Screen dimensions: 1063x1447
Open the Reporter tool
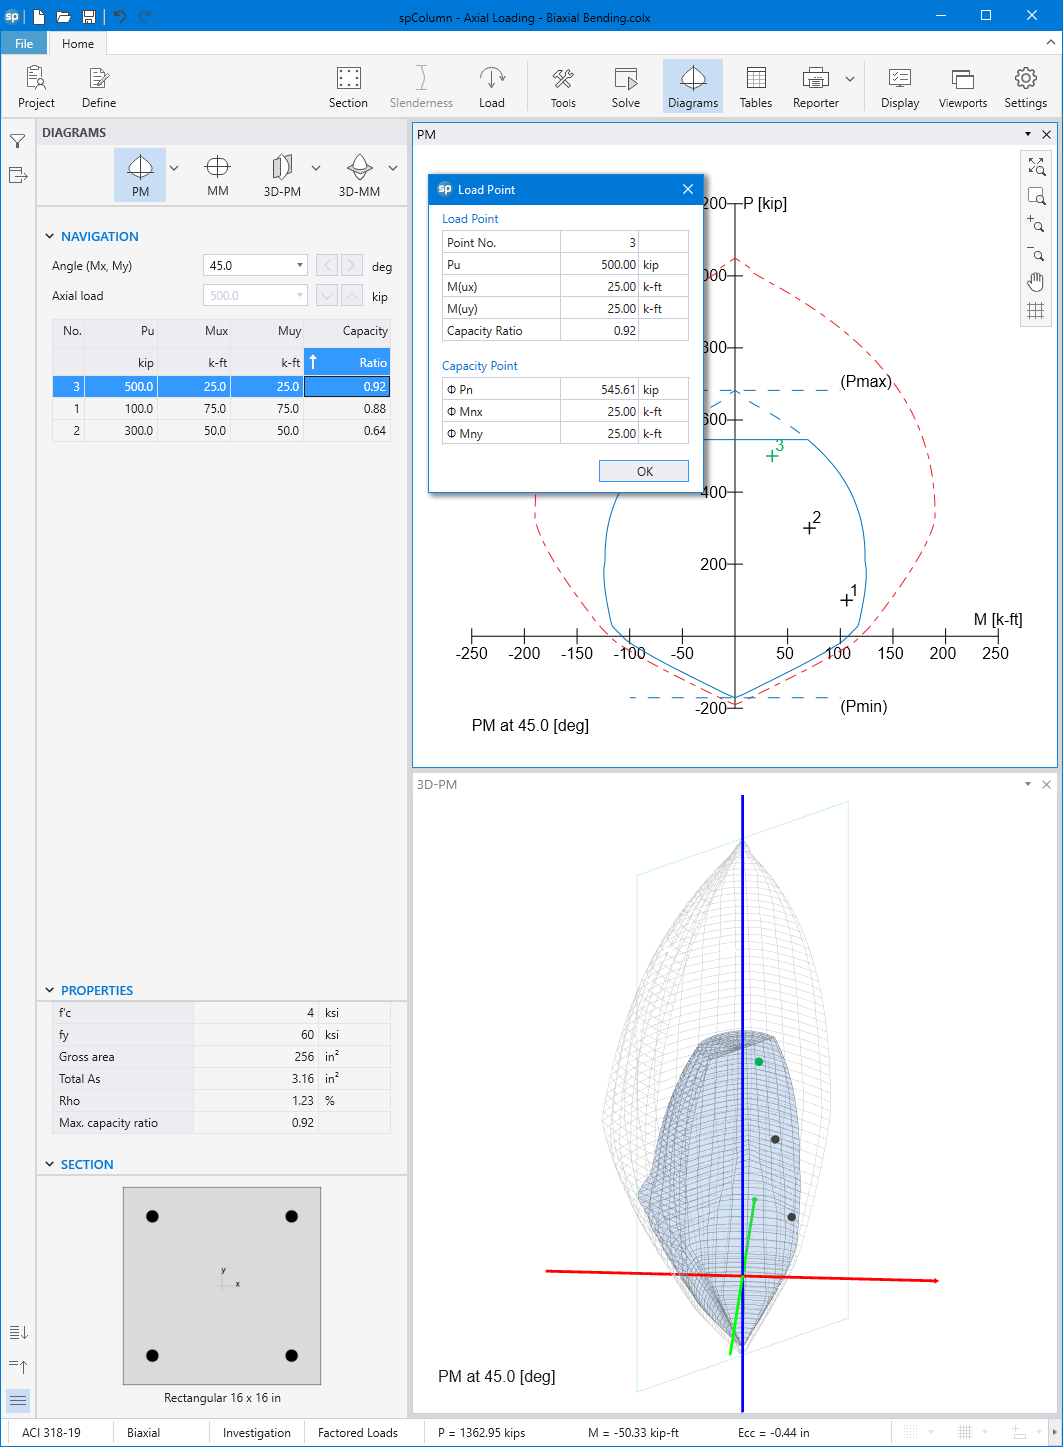[x=815, y=86]
